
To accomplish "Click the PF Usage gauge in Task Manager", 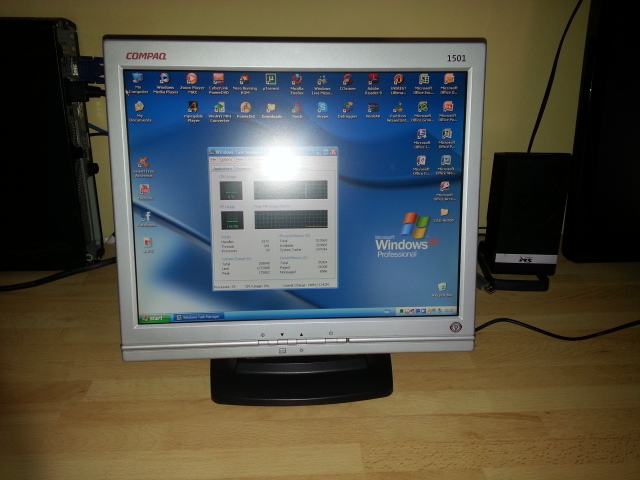I will point(232,220).
